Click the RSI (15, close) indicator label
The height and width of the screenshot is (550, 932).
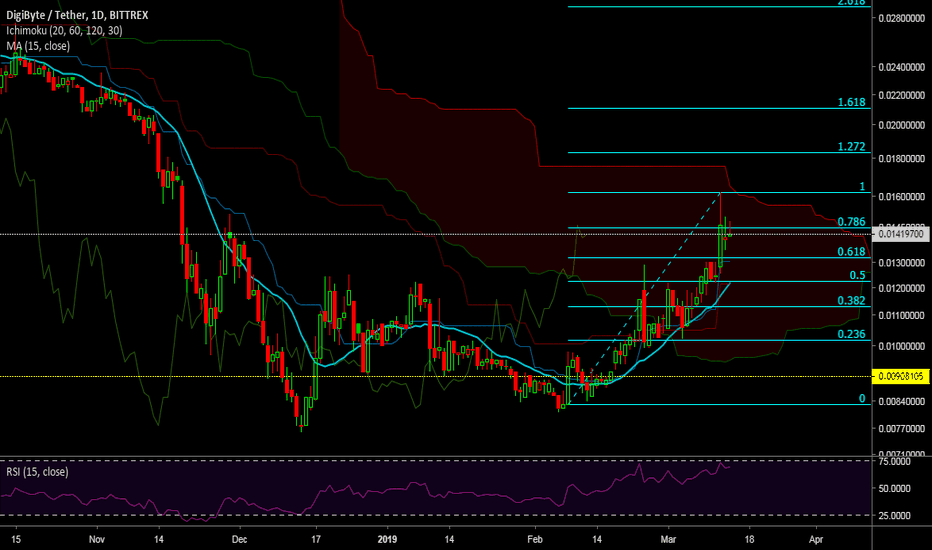(37, 472)
